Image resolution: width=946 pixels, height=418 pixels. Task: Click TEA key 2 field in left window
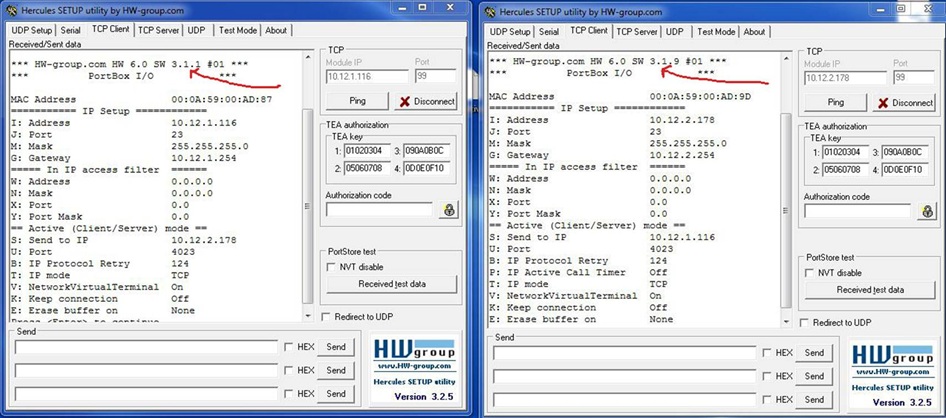click(367, 168)
